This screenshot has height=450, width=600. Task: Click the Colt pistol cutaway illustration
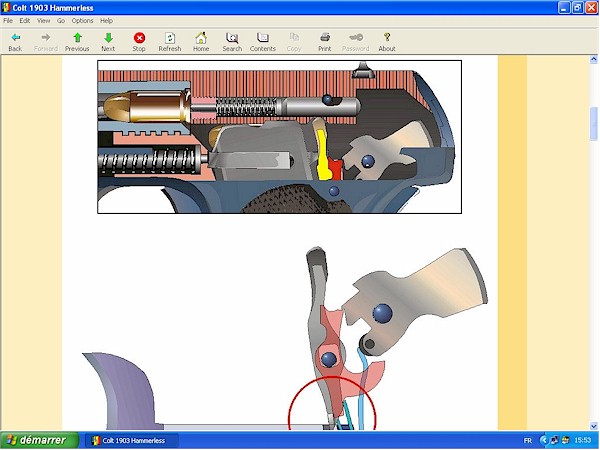tap(279, 137)
